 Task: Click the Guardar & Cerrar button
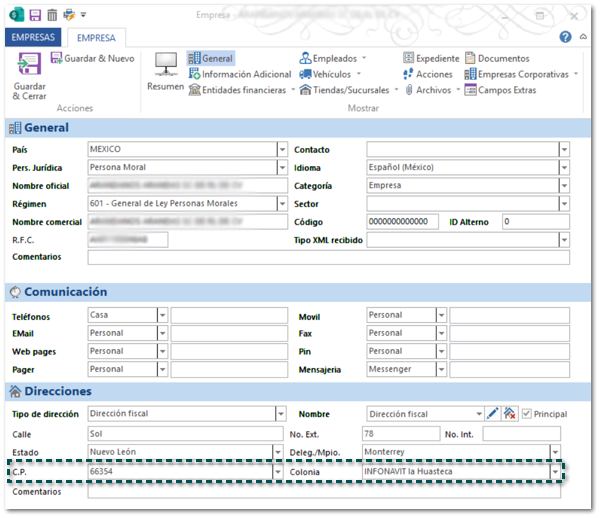29,75
